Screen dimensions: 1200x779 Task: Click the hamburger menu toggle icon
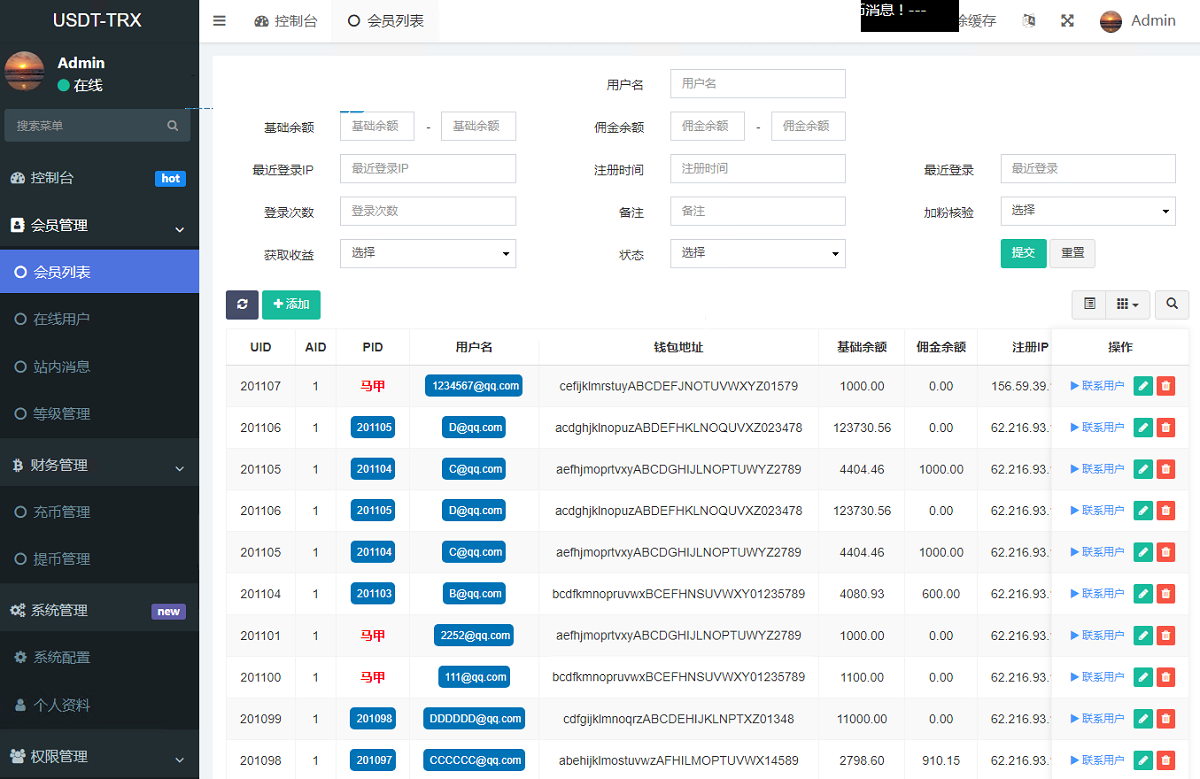click(220, 21)
